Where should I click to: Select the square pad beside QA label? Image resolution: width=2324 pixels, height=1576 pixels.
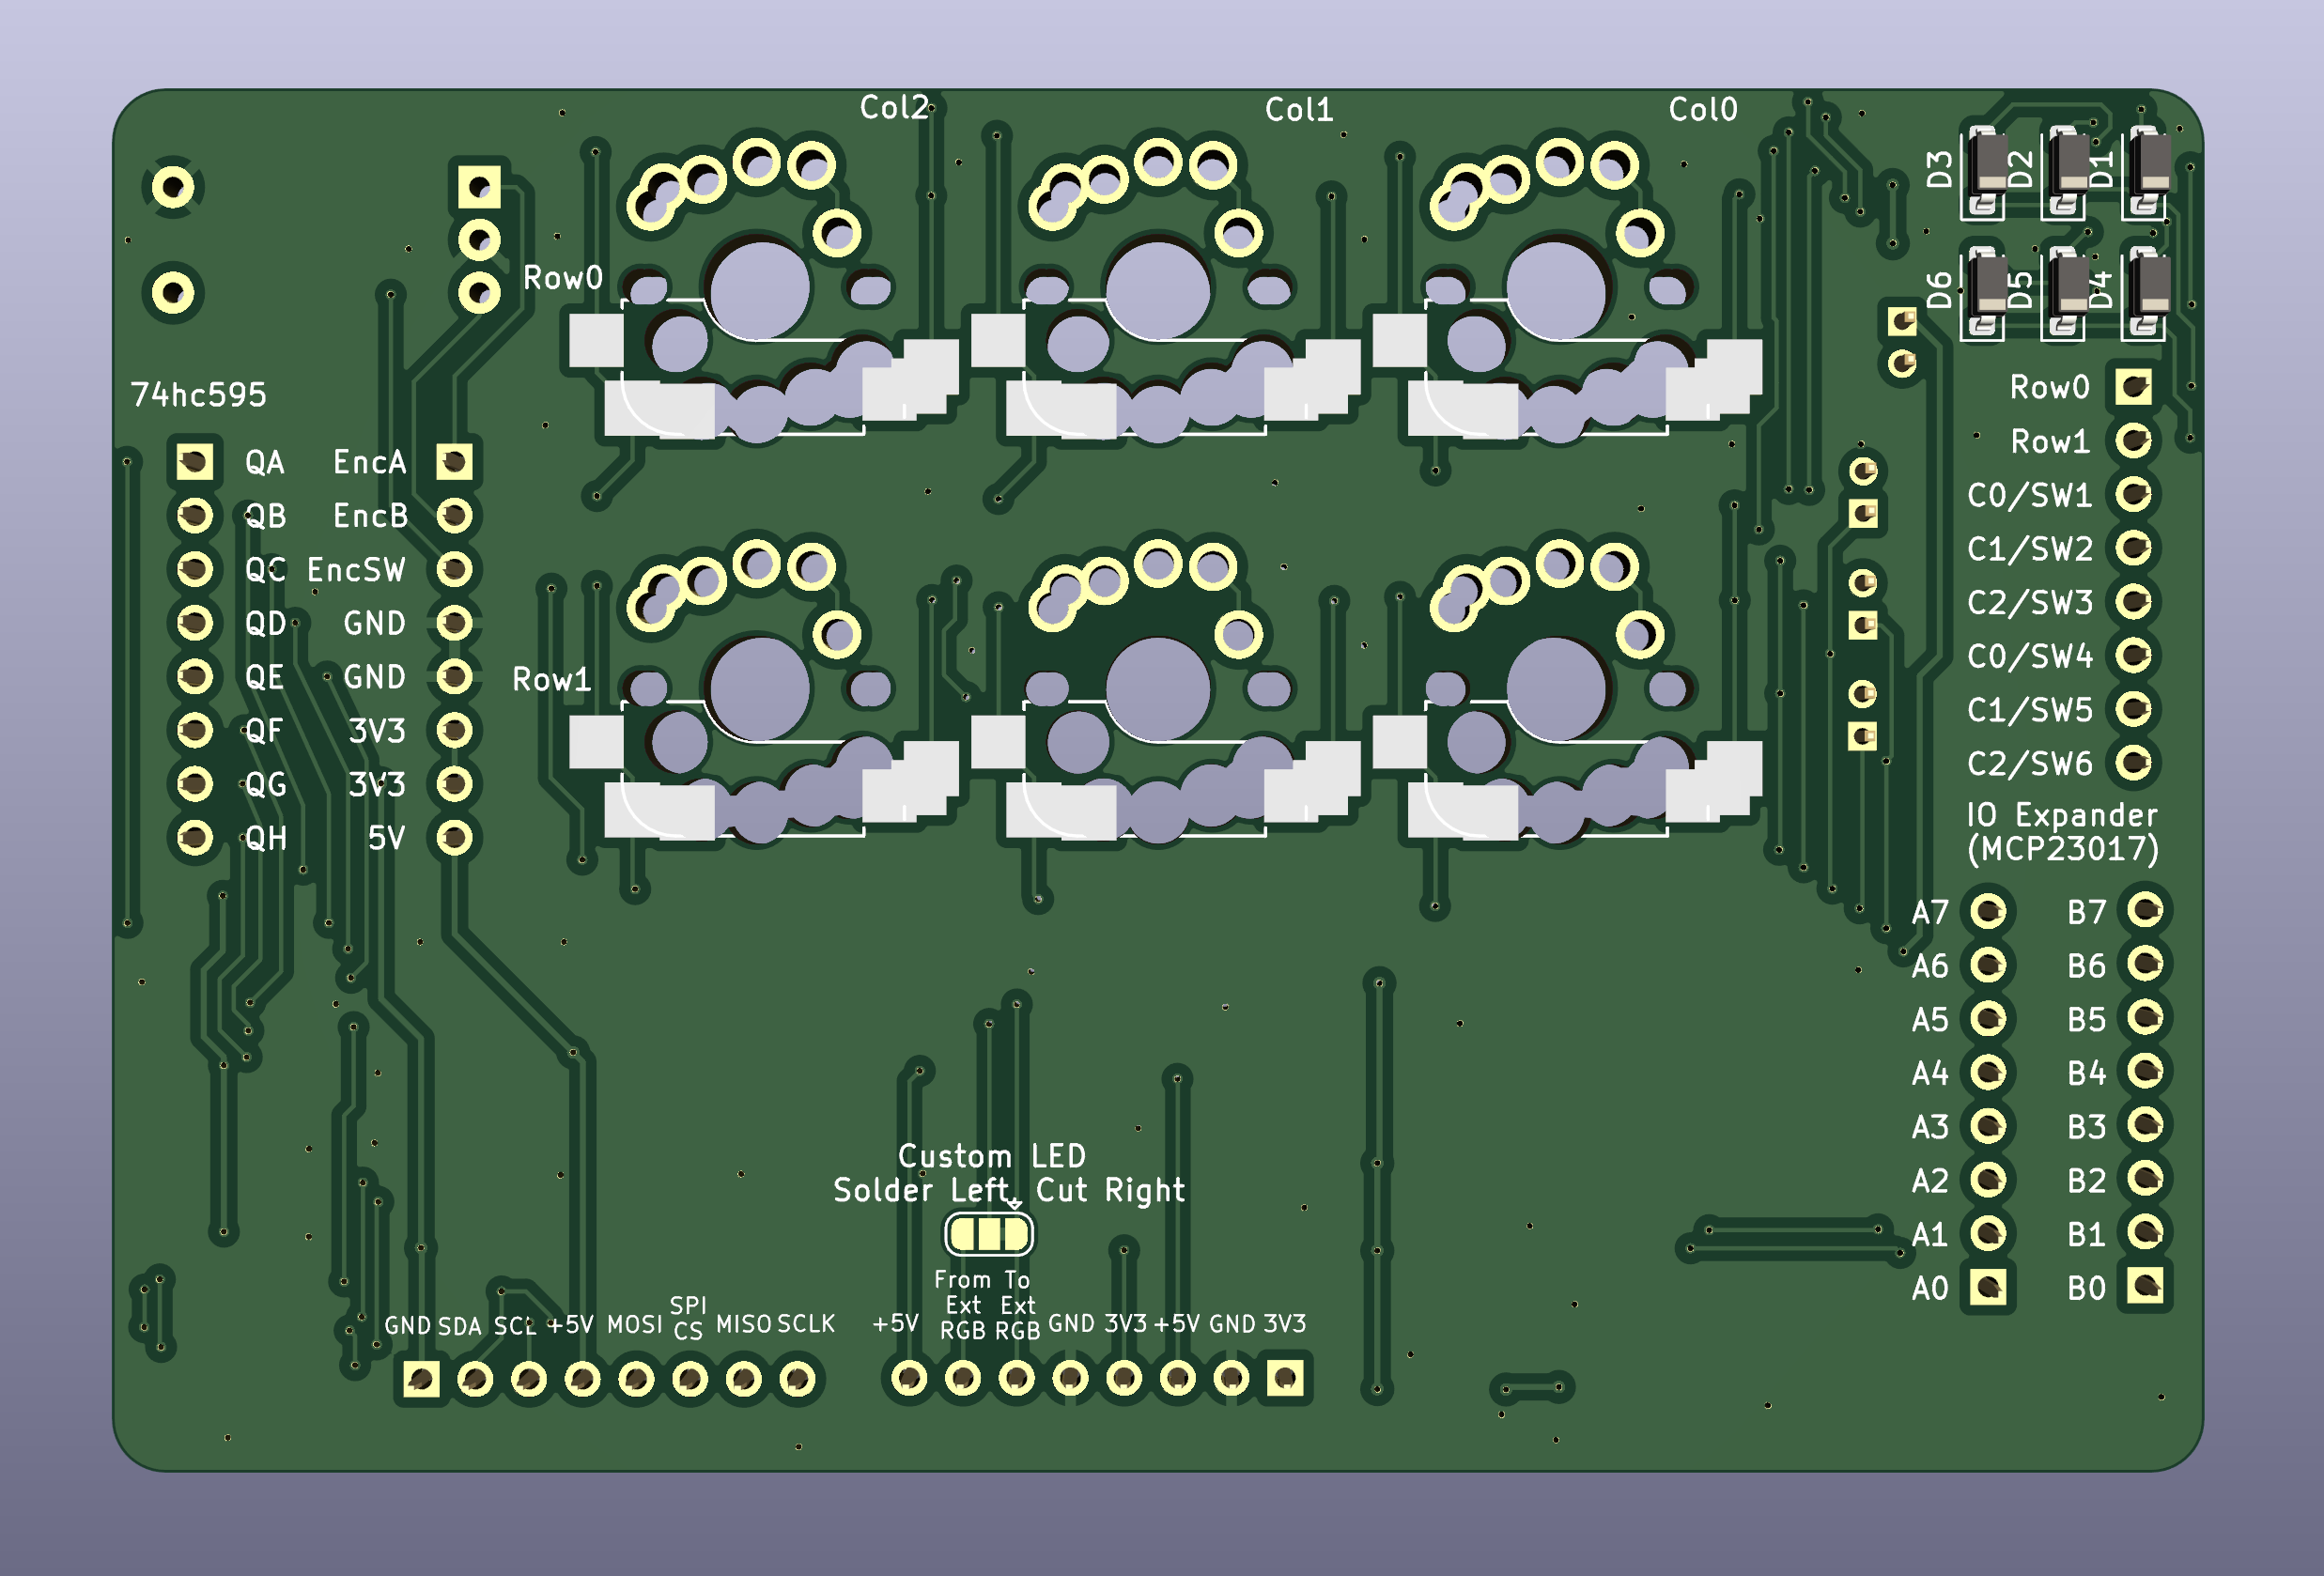tap(194, 462)
